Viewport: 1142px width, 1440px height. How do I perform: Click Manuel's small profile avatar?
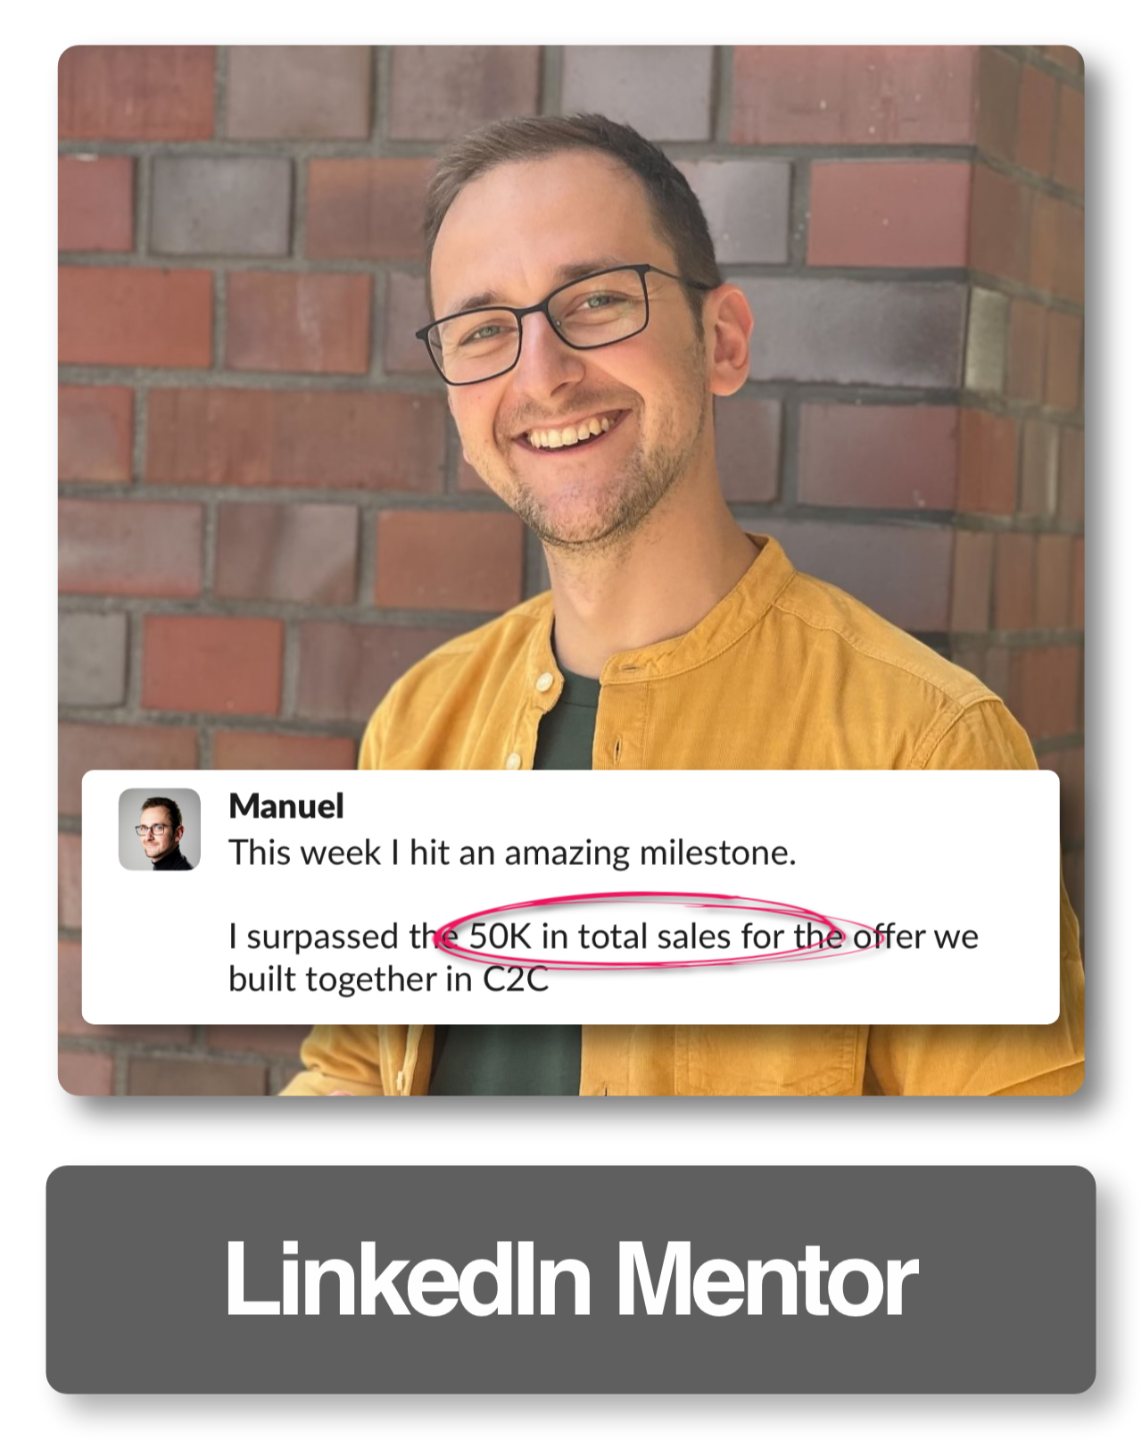(160, 829)
